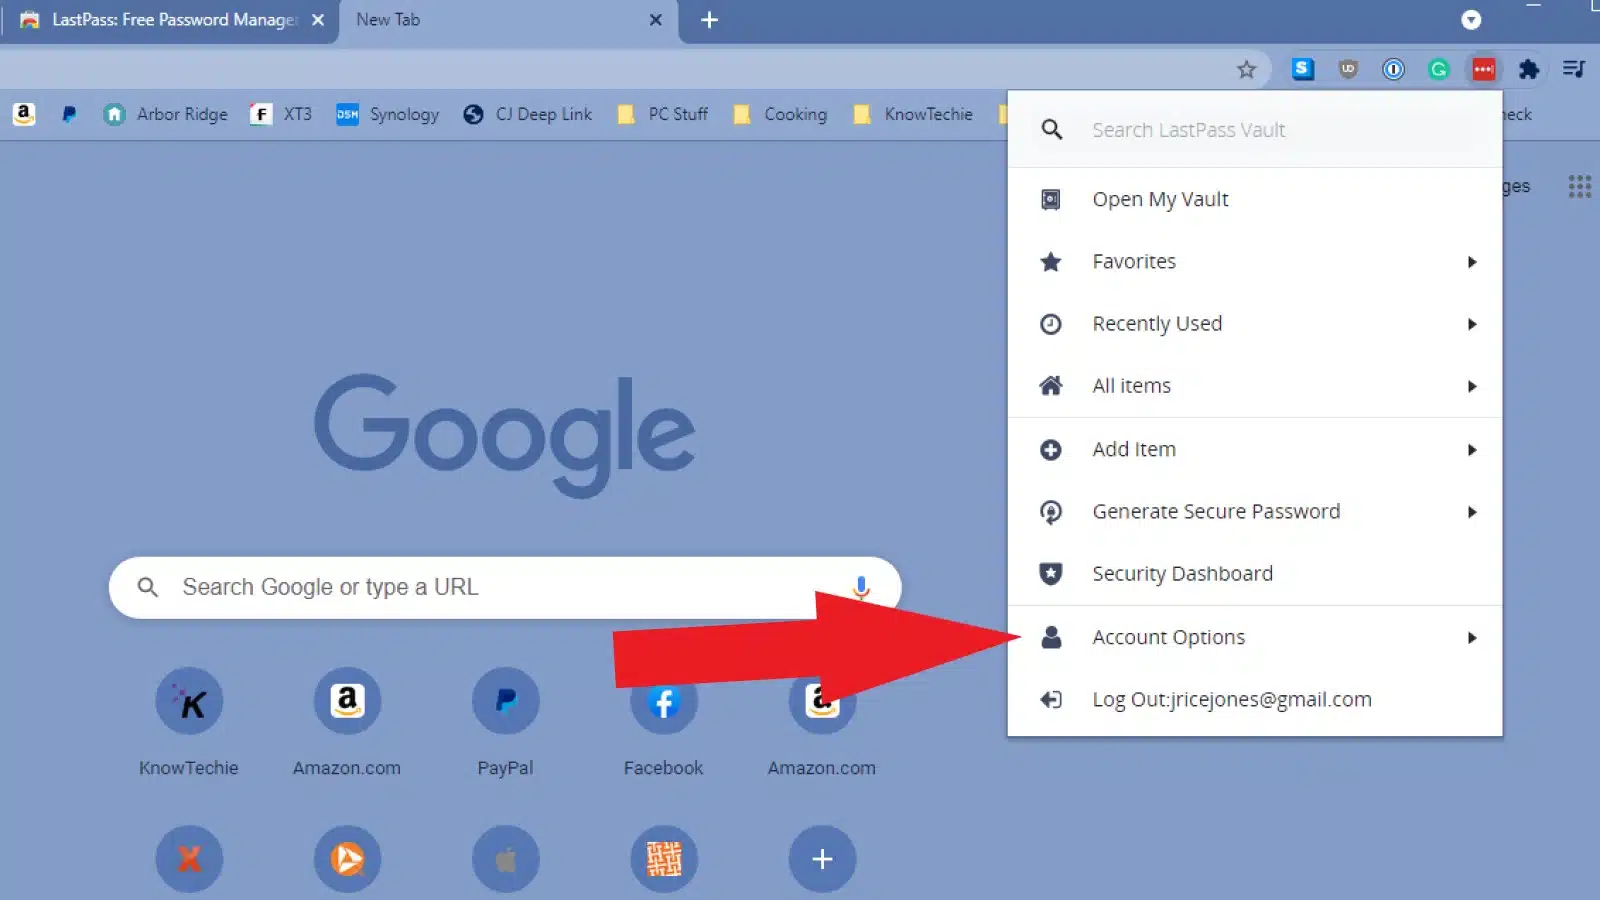Viewport: 1600px width, 900px height.
Task: Open the uBlock Origin extension
Action: tap(1347, 69)
